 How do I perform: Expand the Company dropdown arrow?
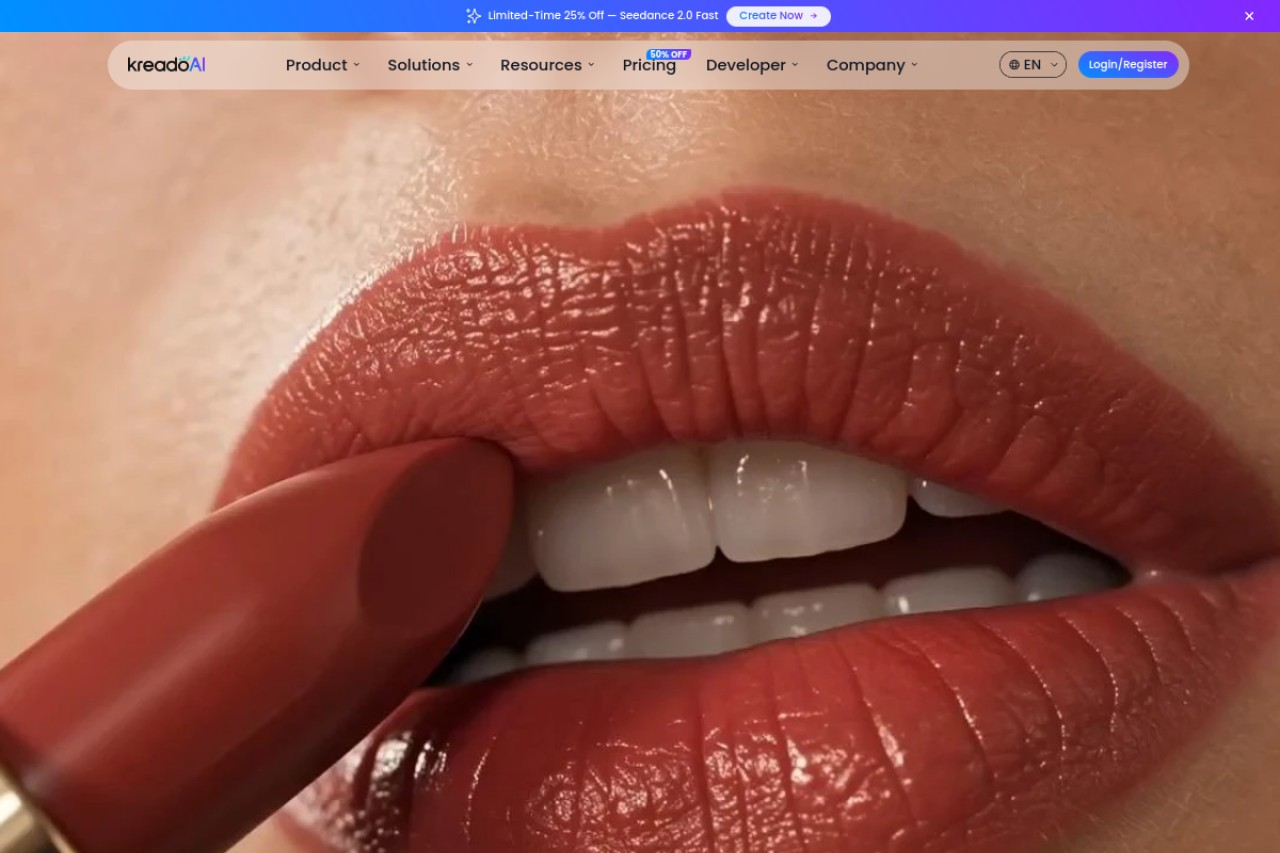914,65
